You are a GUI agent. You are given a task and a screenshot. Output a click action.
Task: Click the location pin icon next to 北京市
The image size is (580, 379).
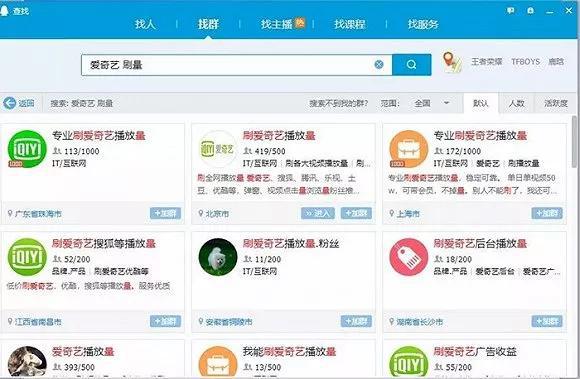click(201, 213)
